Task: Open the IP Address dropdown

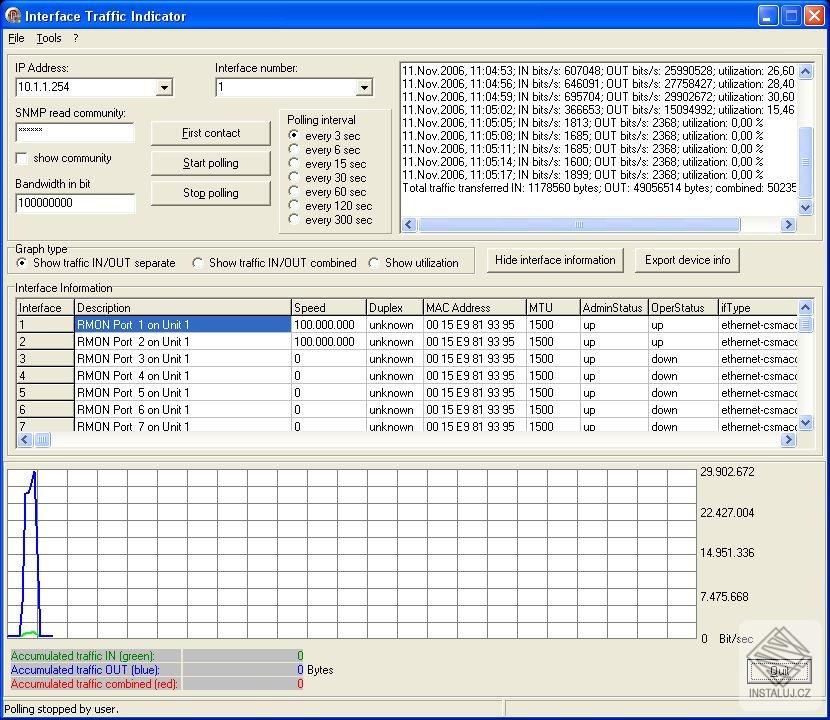Action: (x=163, y=87)
